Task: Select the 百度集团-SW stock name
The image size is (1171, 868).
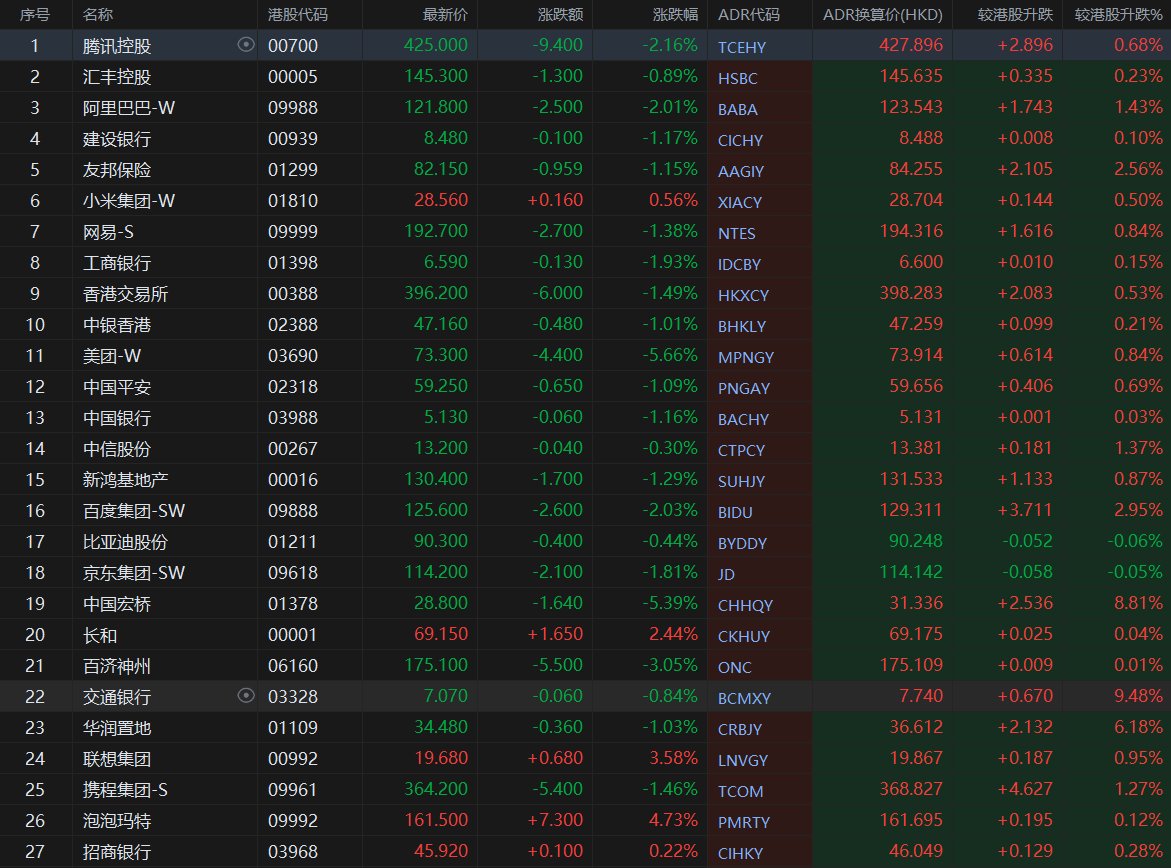Action: (134, 511)
